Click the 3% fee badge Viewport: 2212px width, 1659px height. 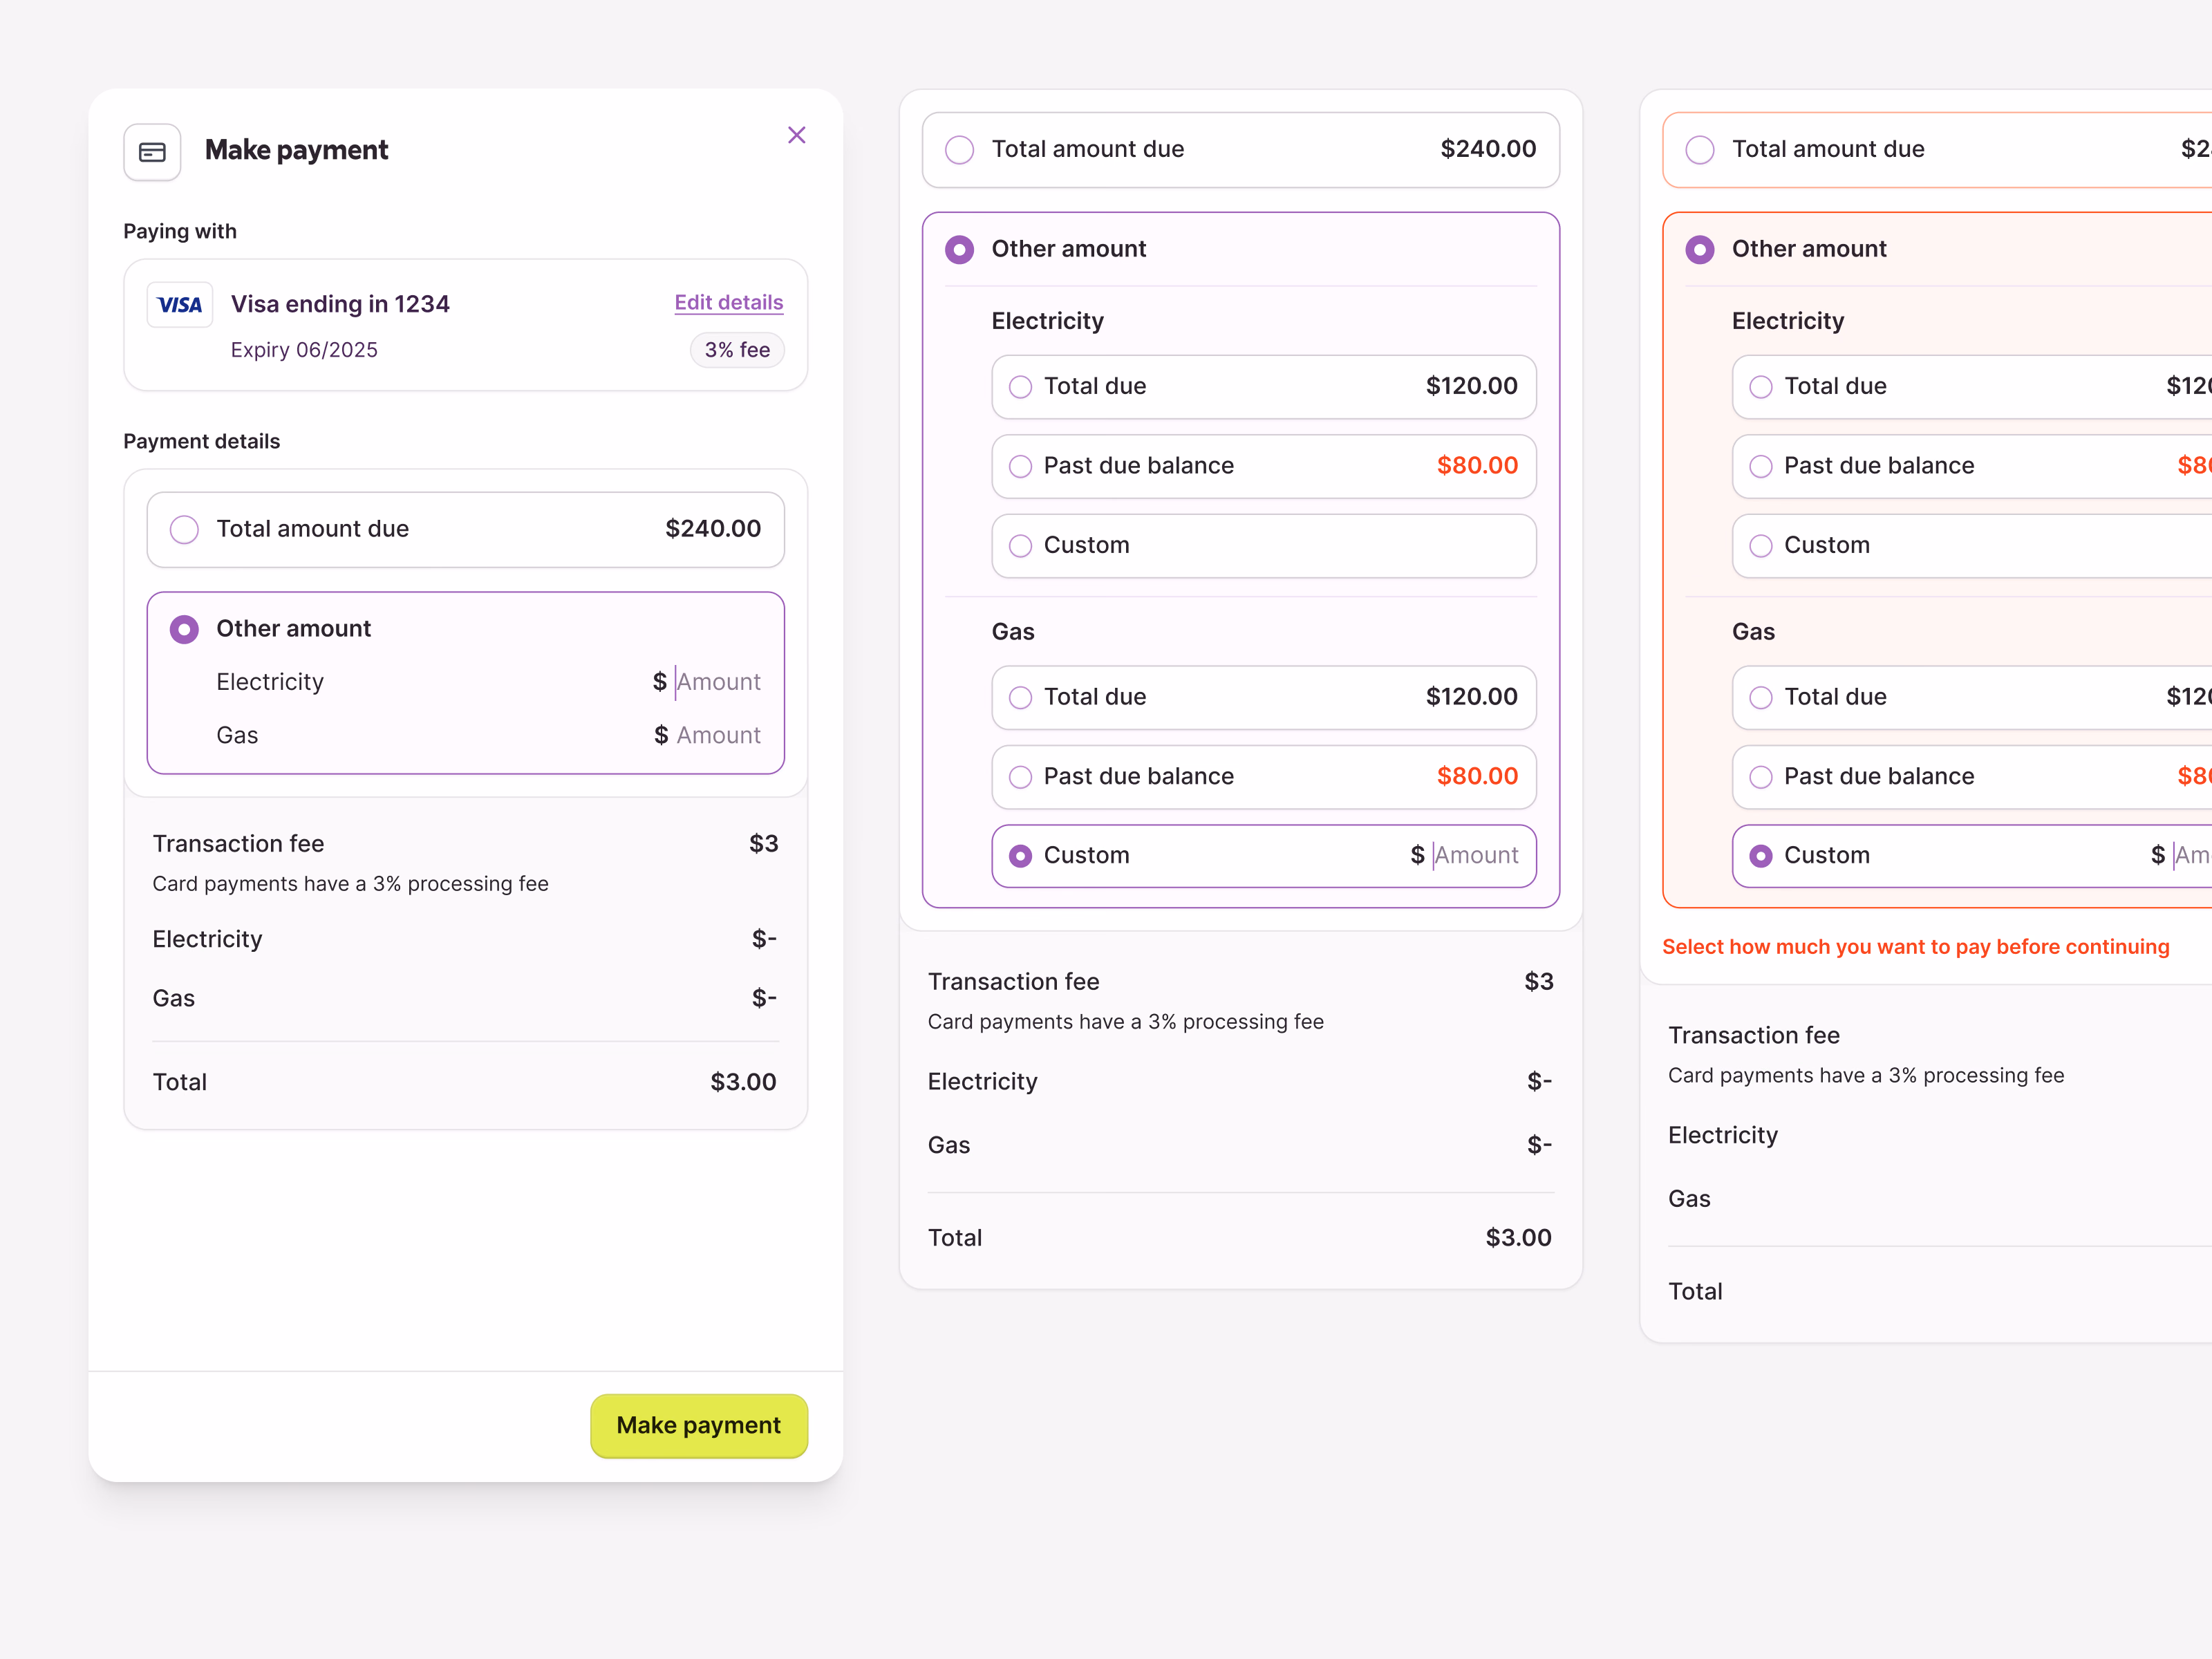(x=737, y=350)
